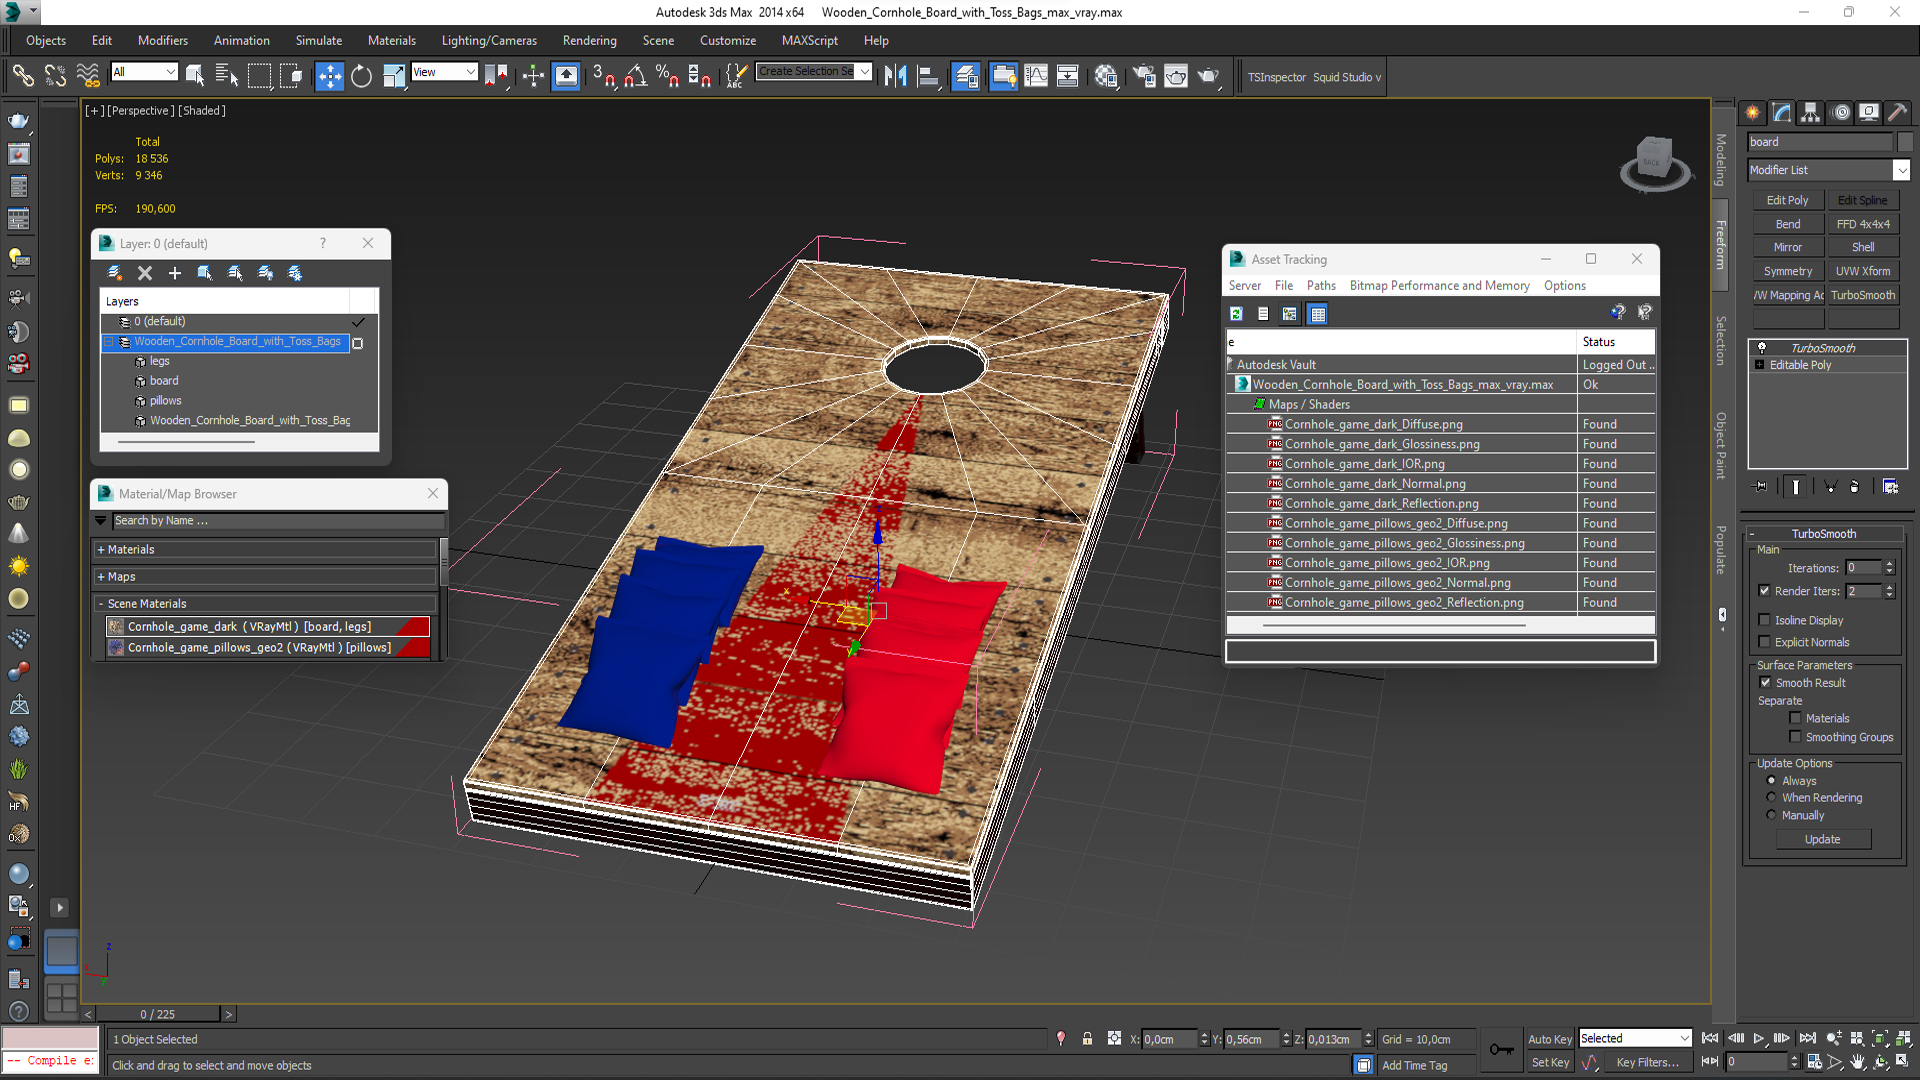Click Delete layer icon in Layer dialog
The image size is (1920, 1080).
pyautogui.click(x=145, y=273)
